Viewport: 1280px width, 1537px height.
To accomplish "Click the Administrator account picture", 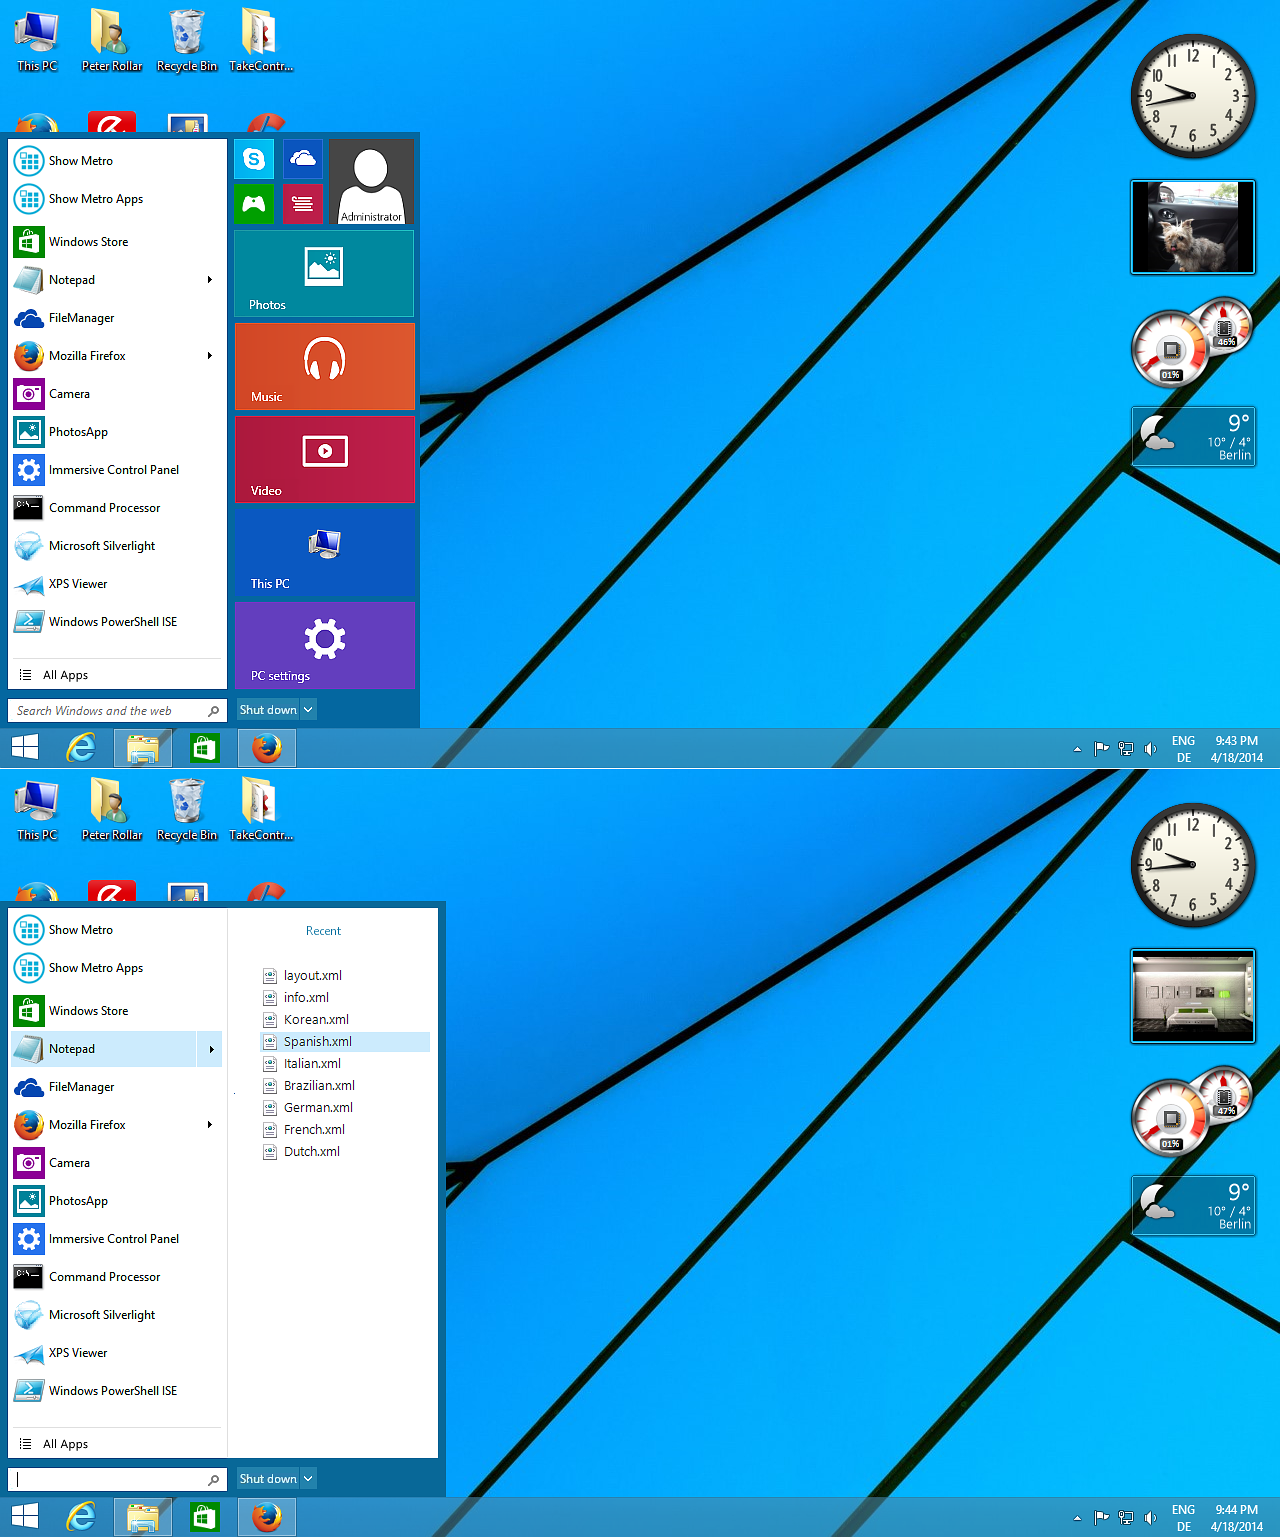I will [371, 180].
